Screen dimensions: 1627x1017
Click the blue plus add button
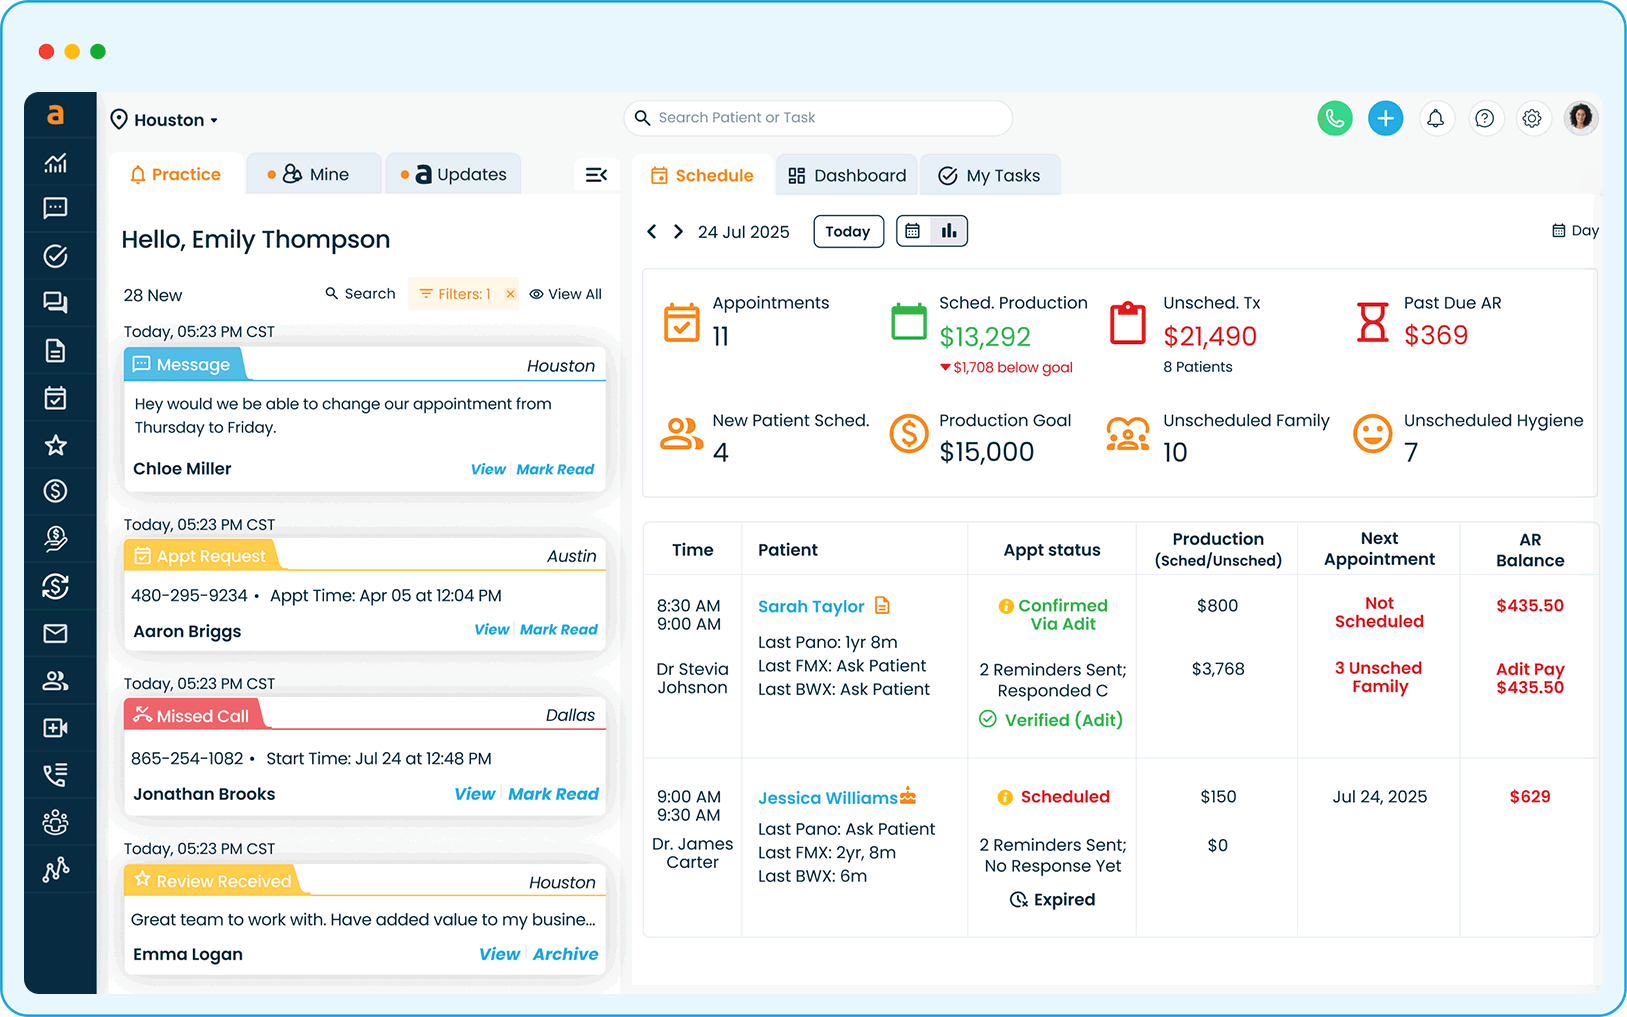1385,119
